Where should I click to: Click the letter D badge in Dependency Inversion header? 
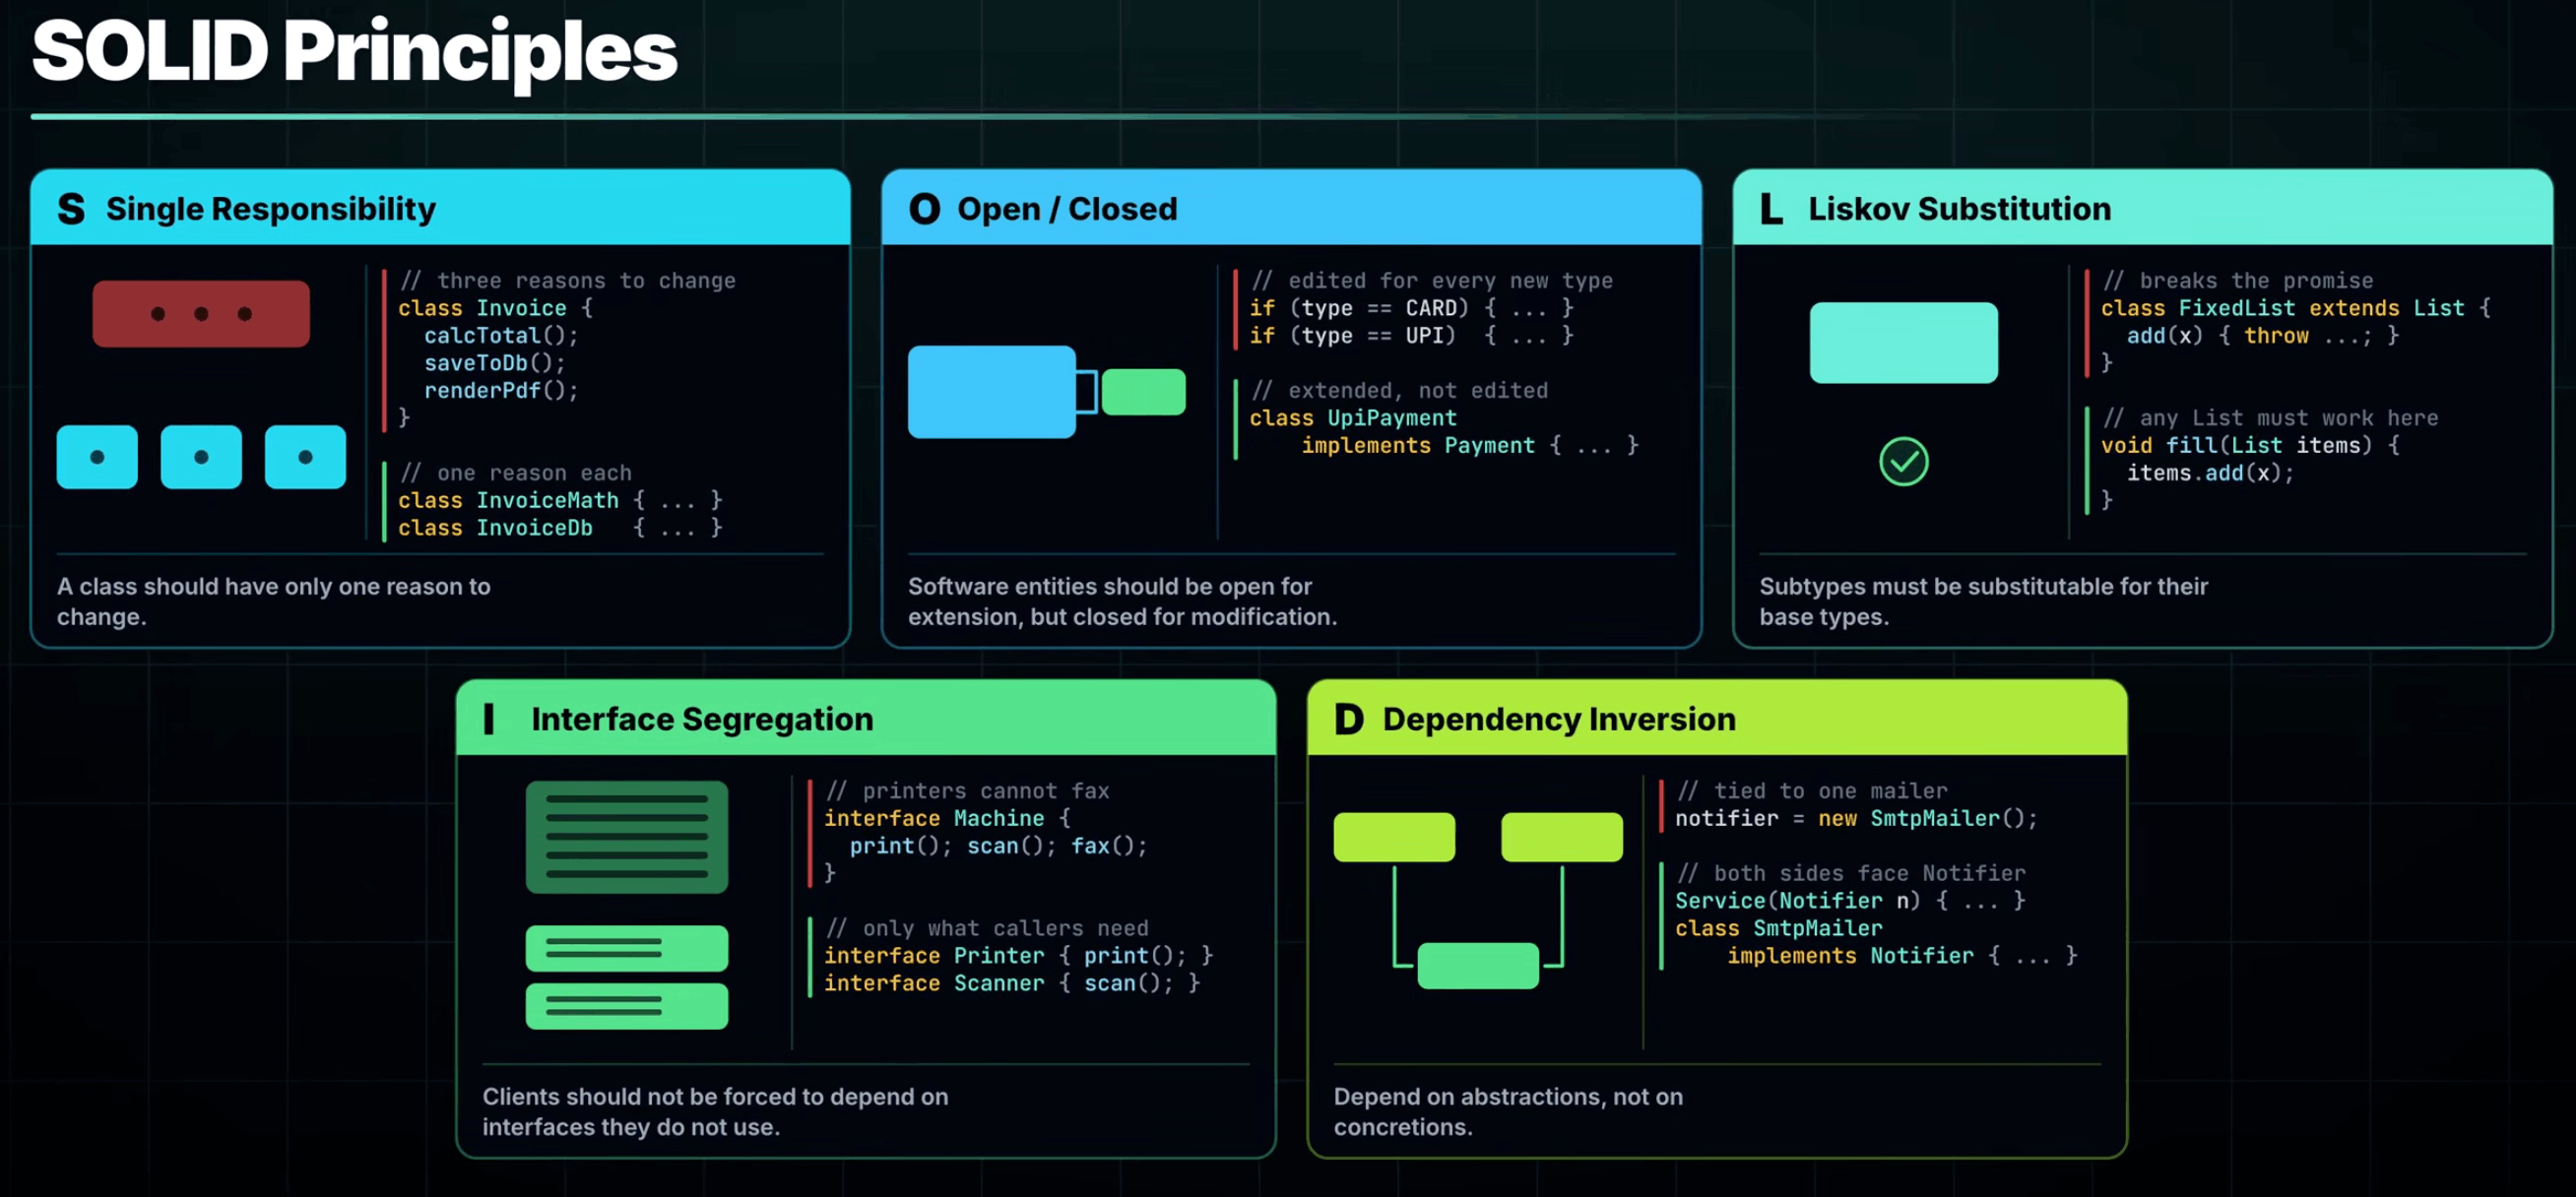pos(1348,719)
